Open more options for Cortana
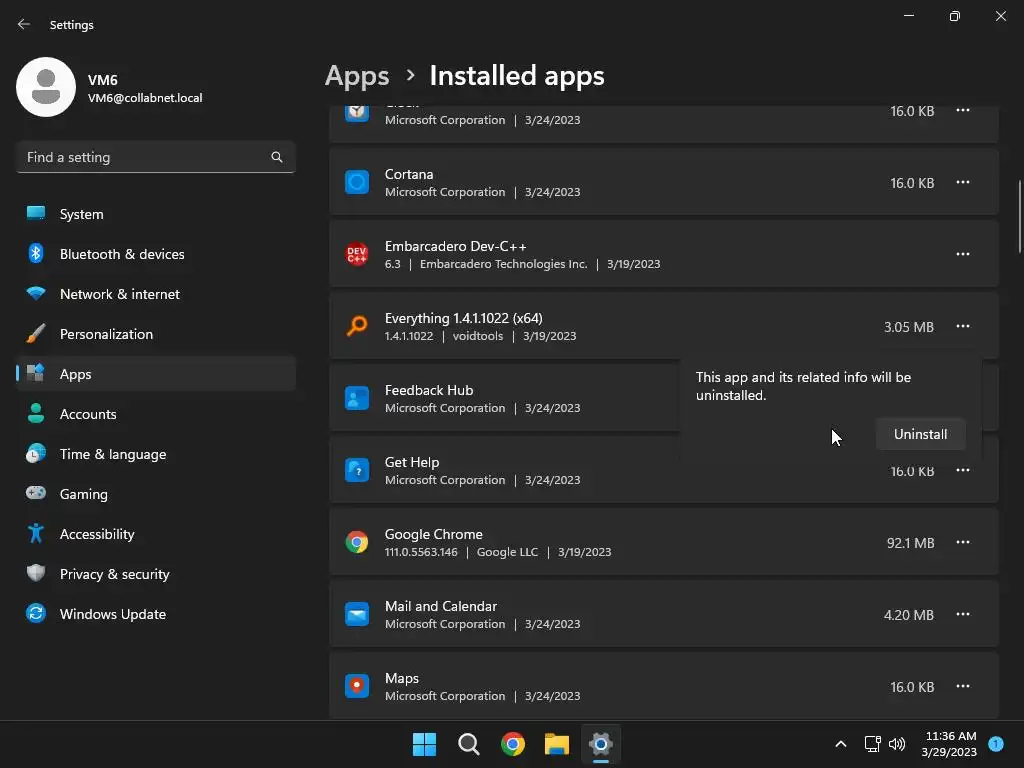Viewport: 1024px width, 768px height. [963, 183]
